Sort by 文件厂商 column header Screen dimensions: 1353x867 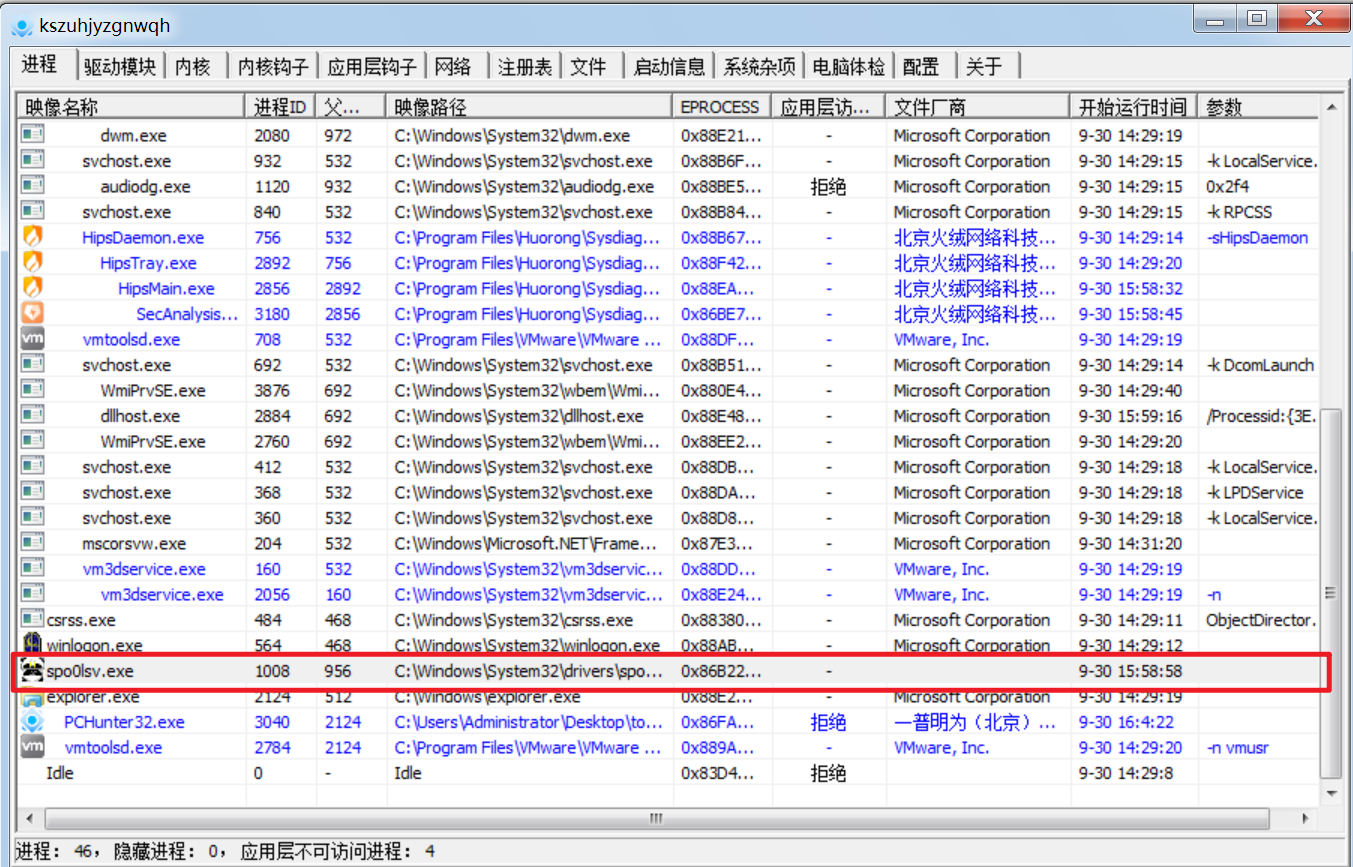point(977,107)
